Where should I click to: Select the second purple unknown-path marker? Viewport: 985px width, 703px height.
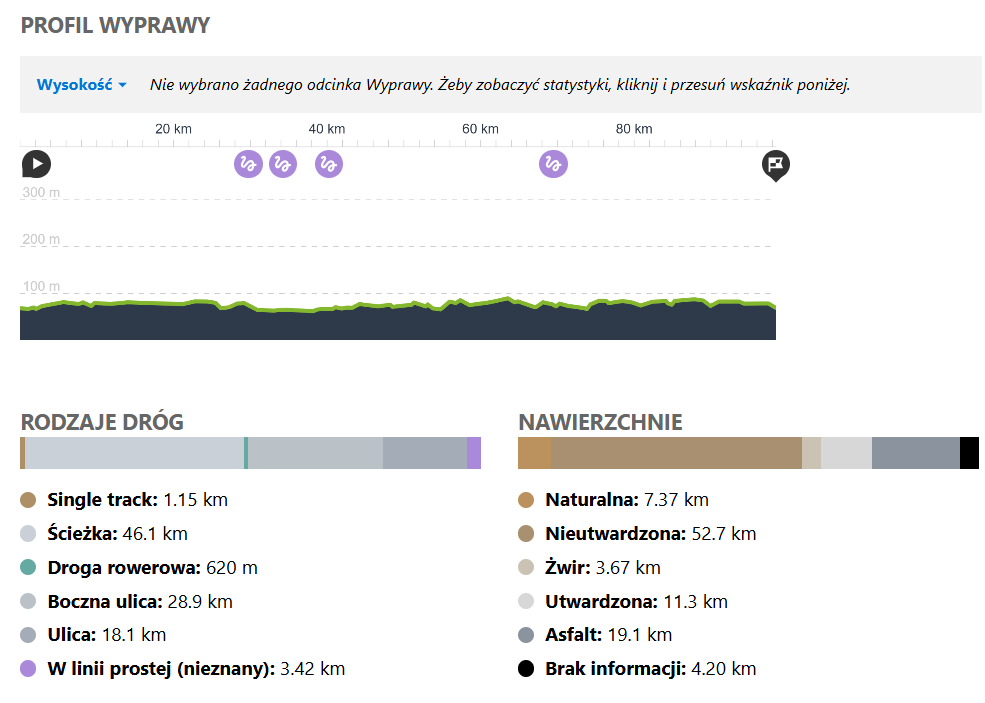click(283, 163)
